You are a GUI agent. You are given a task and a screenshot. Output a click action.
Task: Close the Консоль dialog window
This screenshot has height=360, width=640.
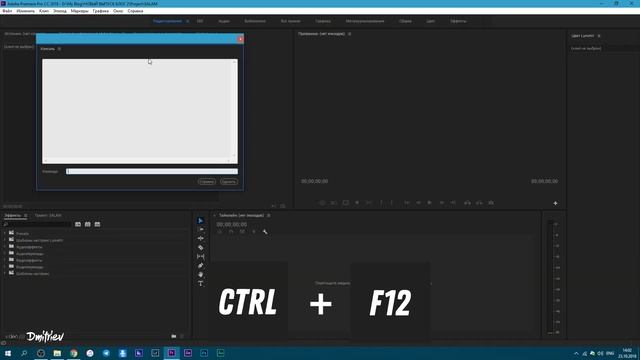tap(240, 39)
